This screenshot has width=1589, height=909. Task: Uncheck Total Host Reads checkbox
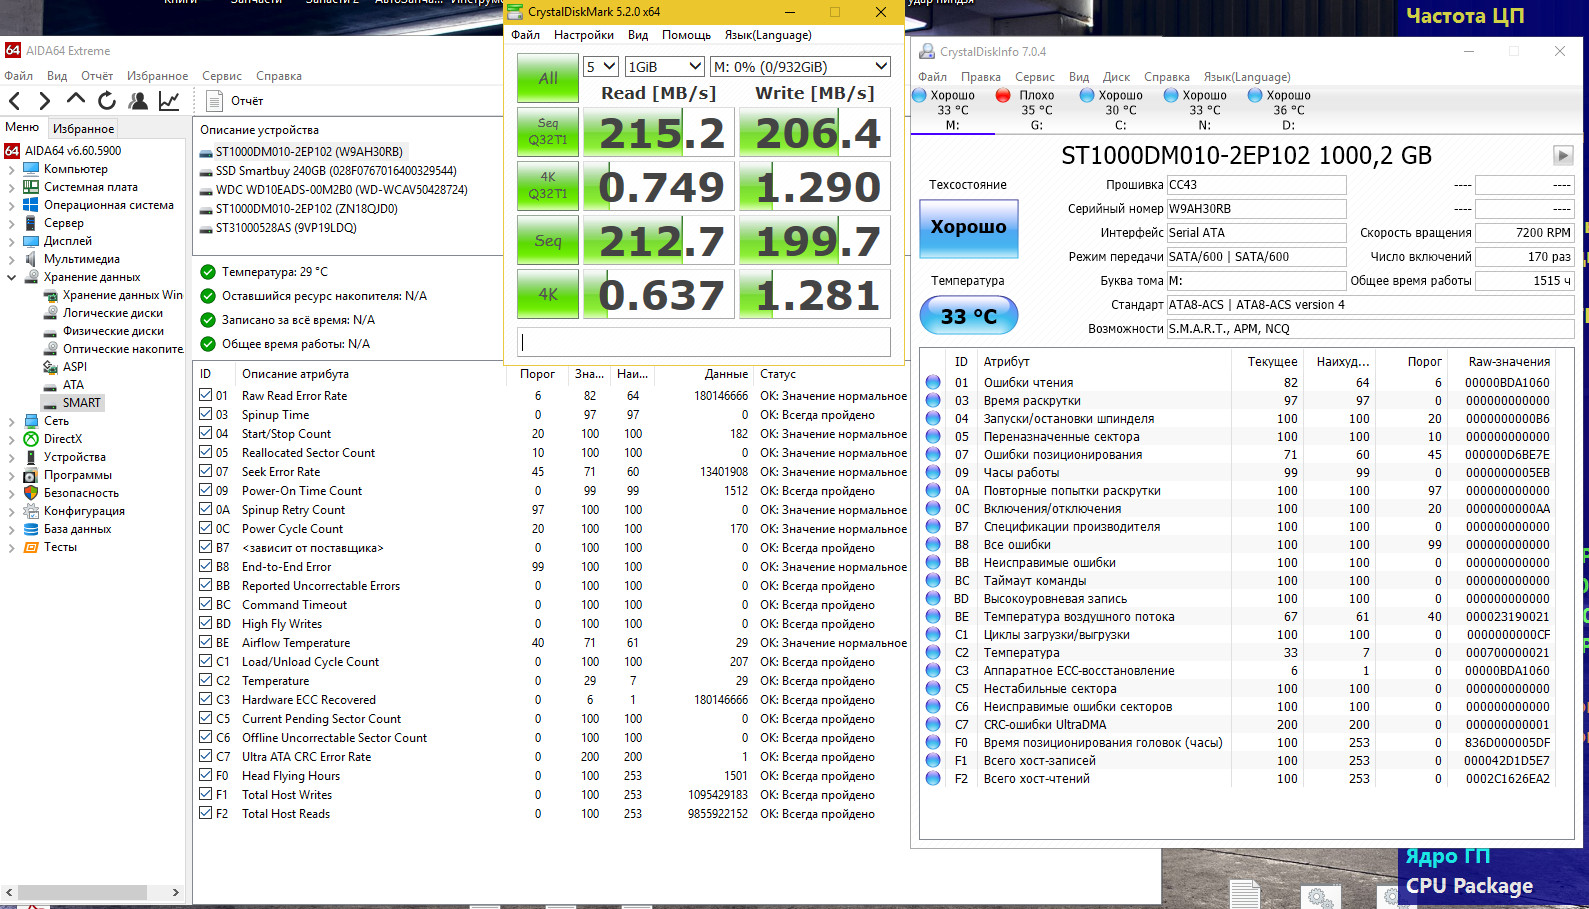click(x=205, y=813)
